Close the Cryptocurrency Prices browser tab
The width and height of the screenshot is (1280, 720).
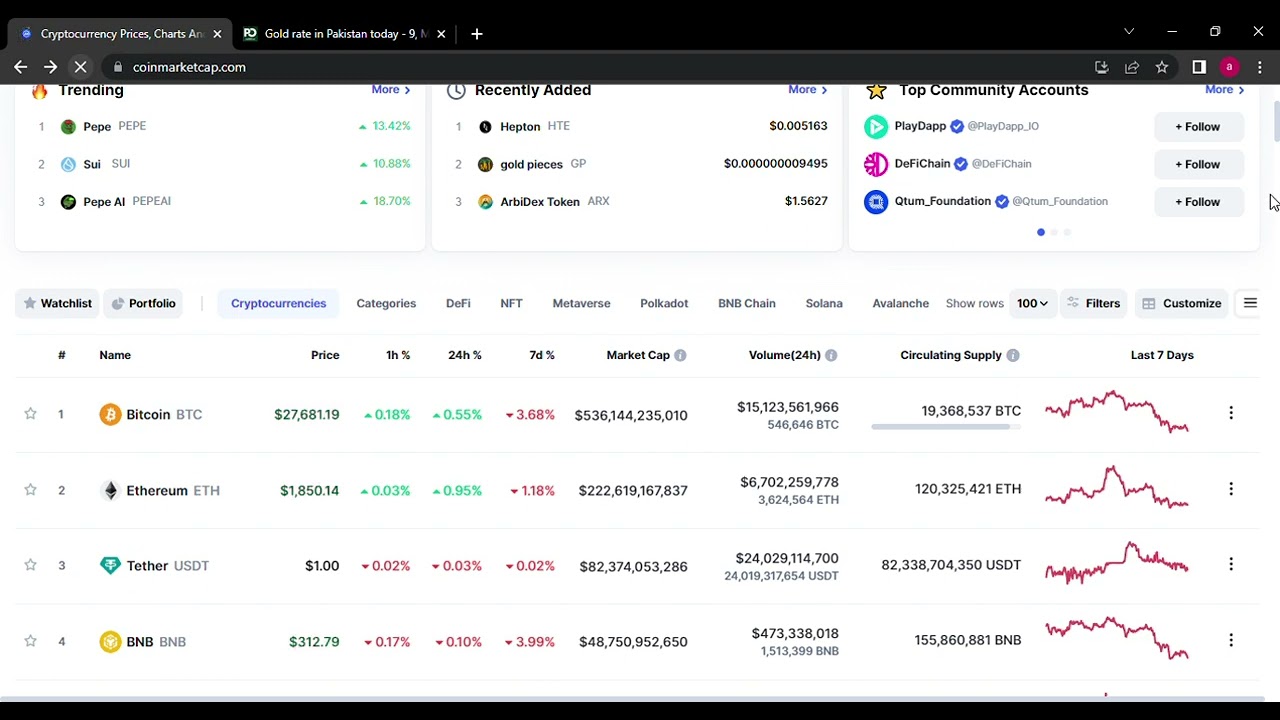(217, 34)
